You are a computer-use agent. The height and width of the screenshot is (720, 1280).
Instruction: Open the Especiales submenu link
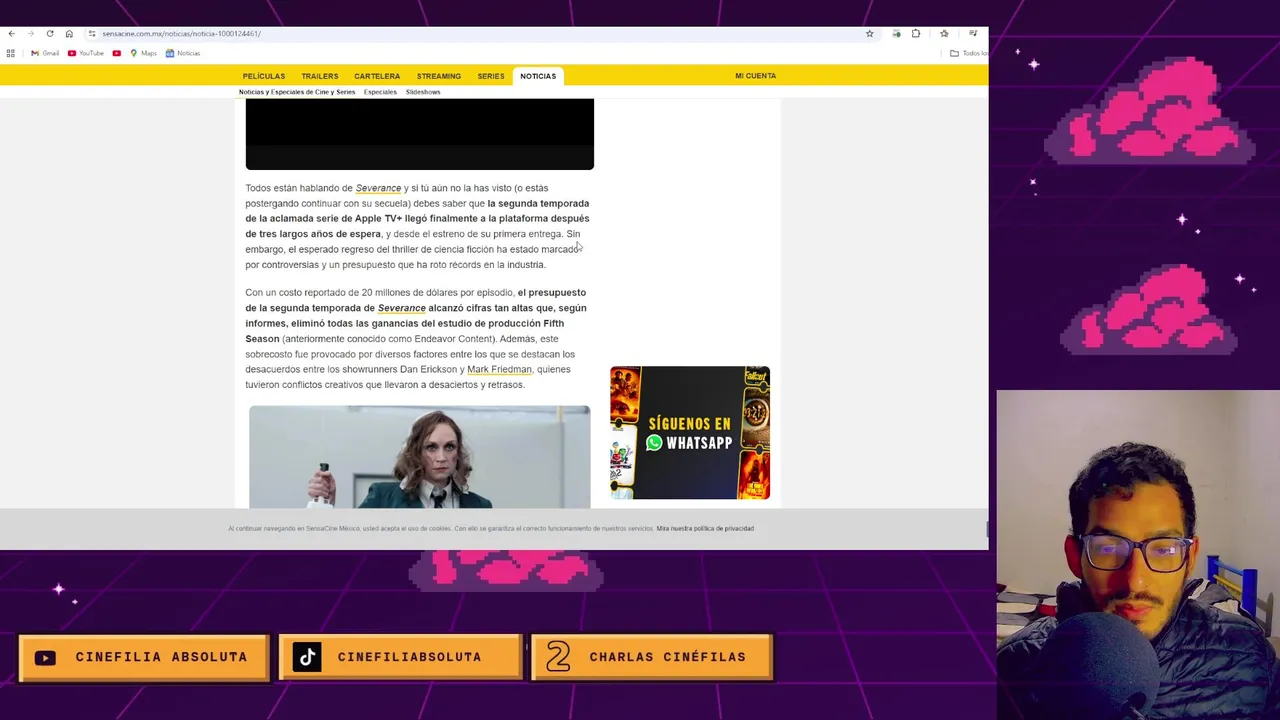click(x=380, y=92)
